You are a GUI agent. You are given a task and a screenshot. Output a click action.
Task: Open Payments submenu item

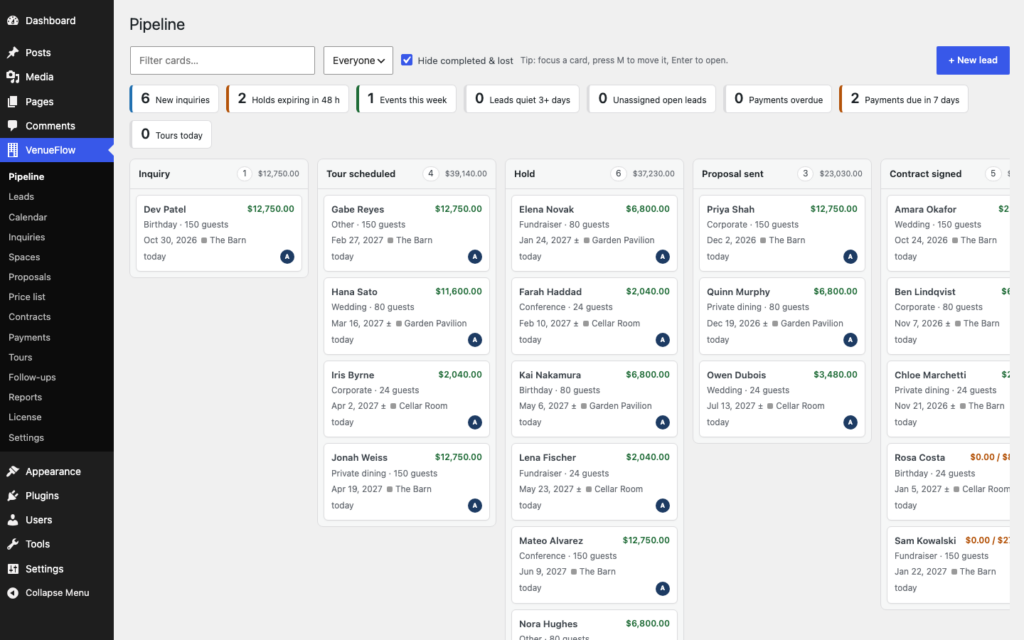[x=29, y=338]
